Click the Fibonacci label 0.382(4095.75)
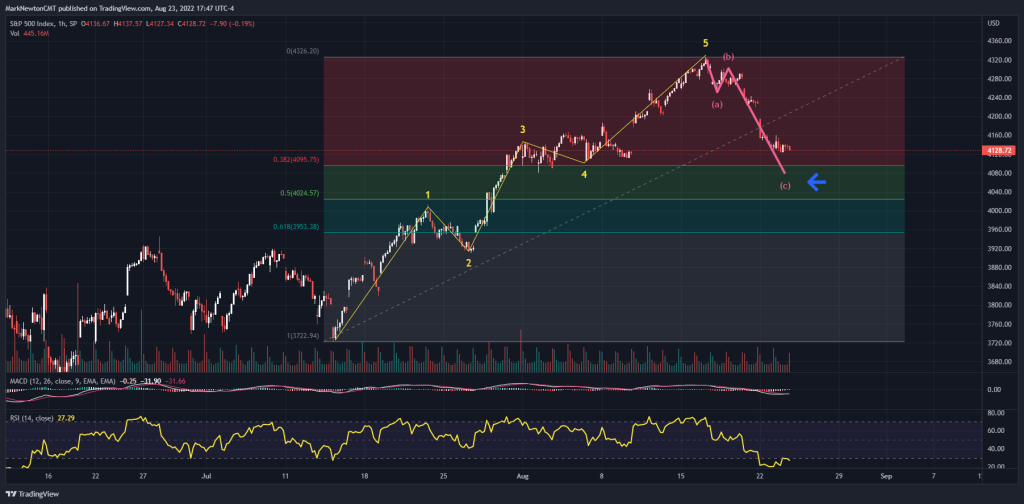This screenshot has height=504, width=1024. [296, 159]
